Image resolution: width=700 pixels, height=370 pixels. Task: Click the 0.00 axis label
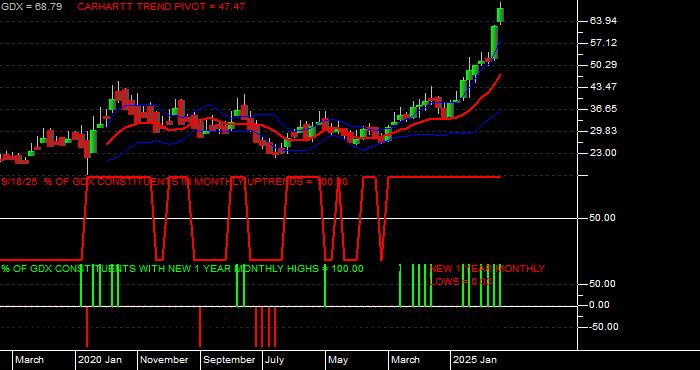point(600,305)
